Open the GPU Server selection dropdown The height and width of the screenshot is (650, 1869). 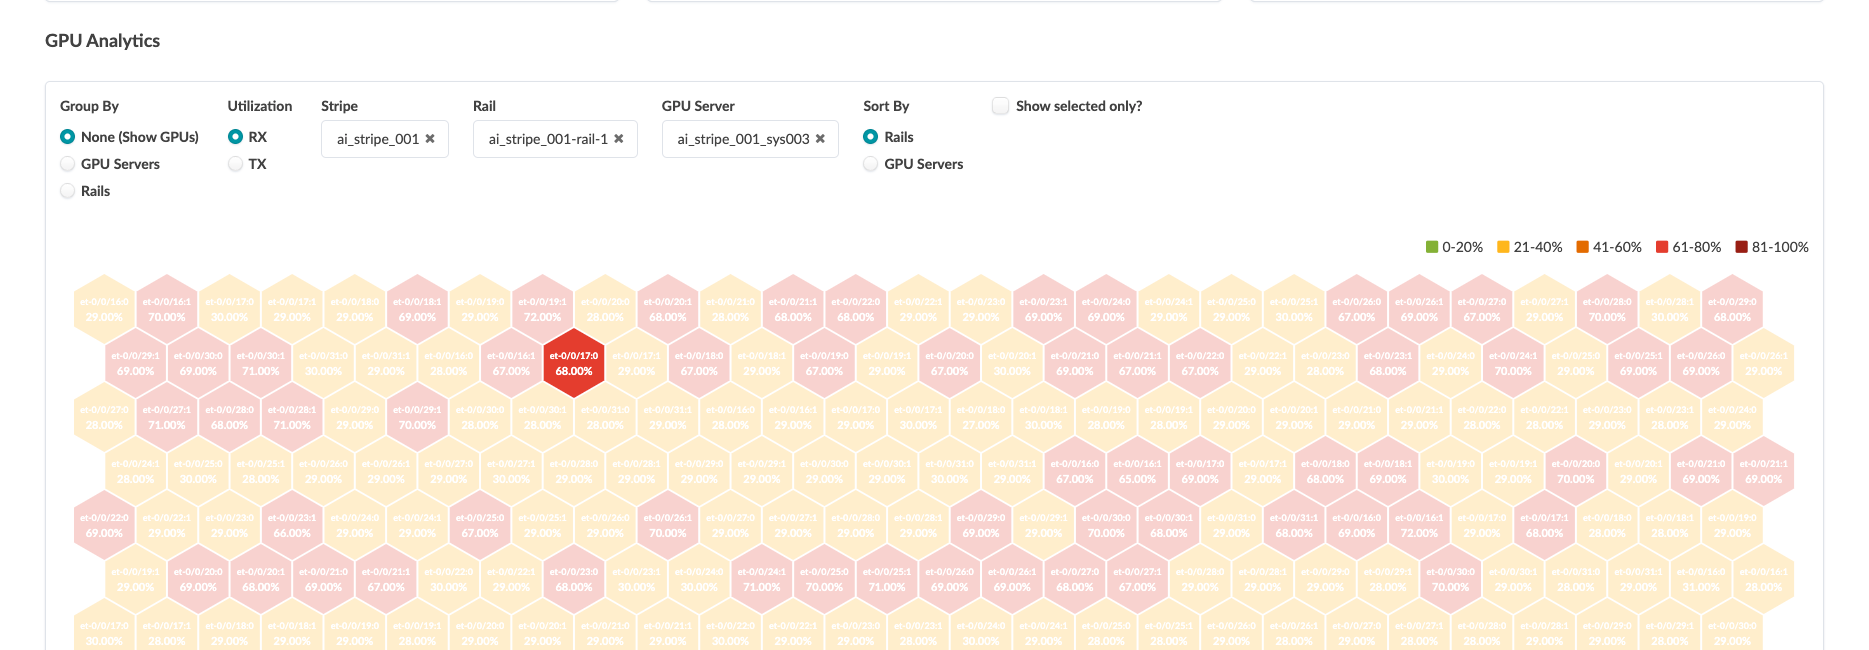coord(742,139)
